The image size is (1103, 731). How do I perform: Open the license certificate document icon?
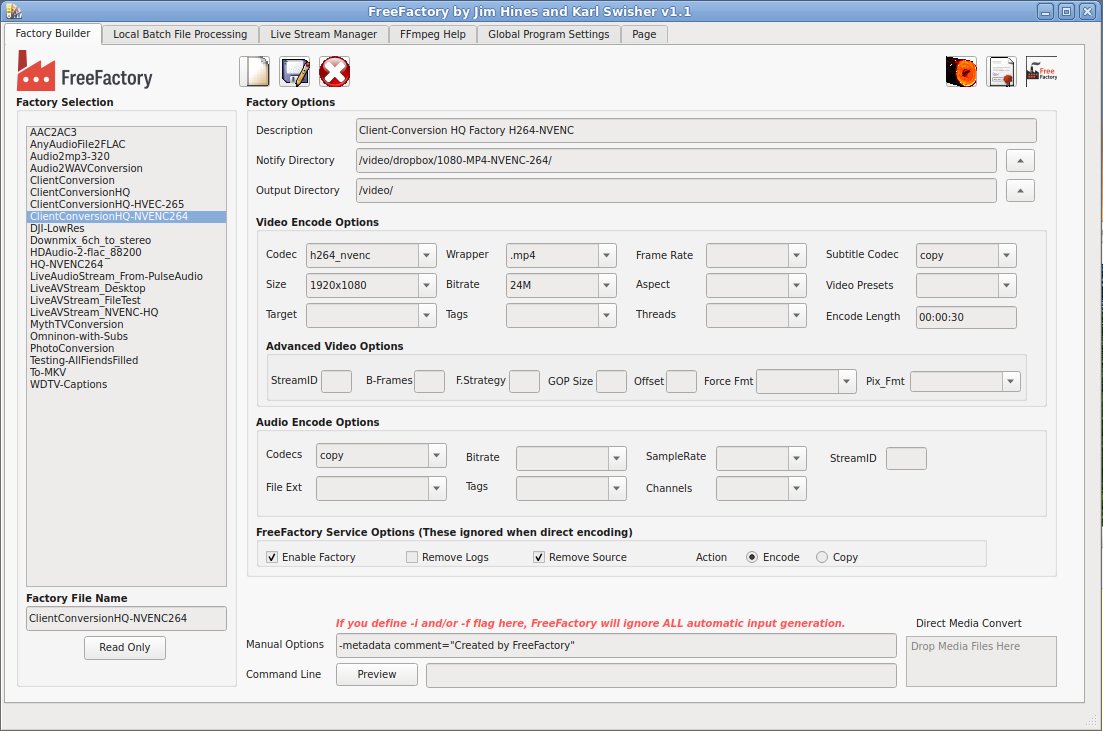pyautogui.click(x=1001, y=72)
